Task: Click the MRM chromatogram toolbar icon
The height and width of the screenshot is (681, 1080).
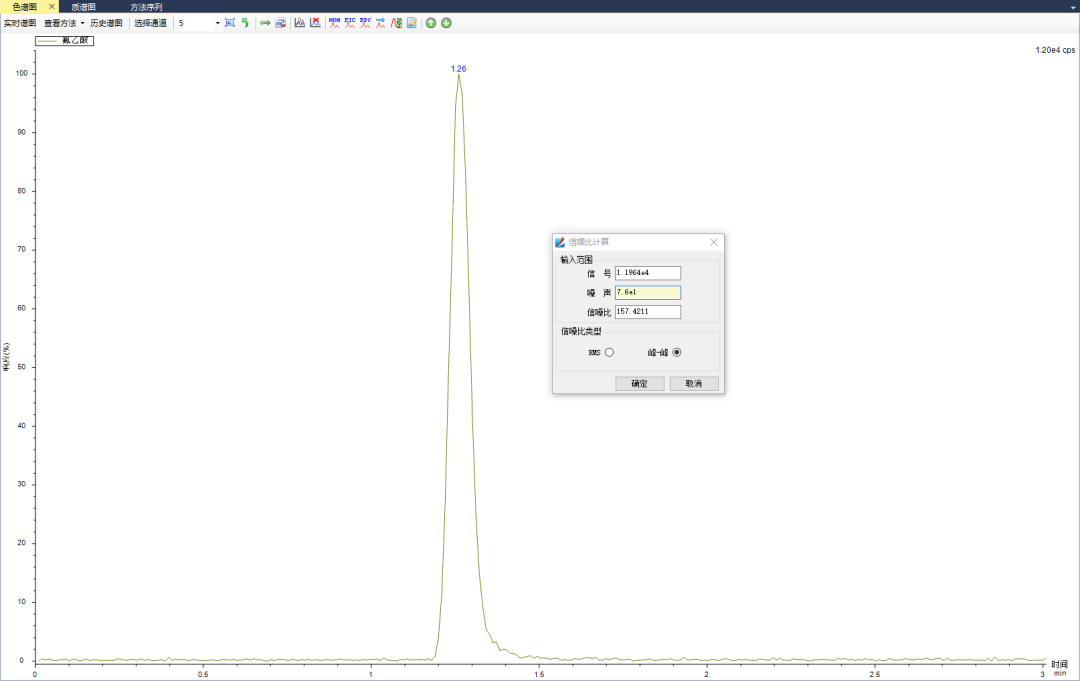Action: point(334,22)
